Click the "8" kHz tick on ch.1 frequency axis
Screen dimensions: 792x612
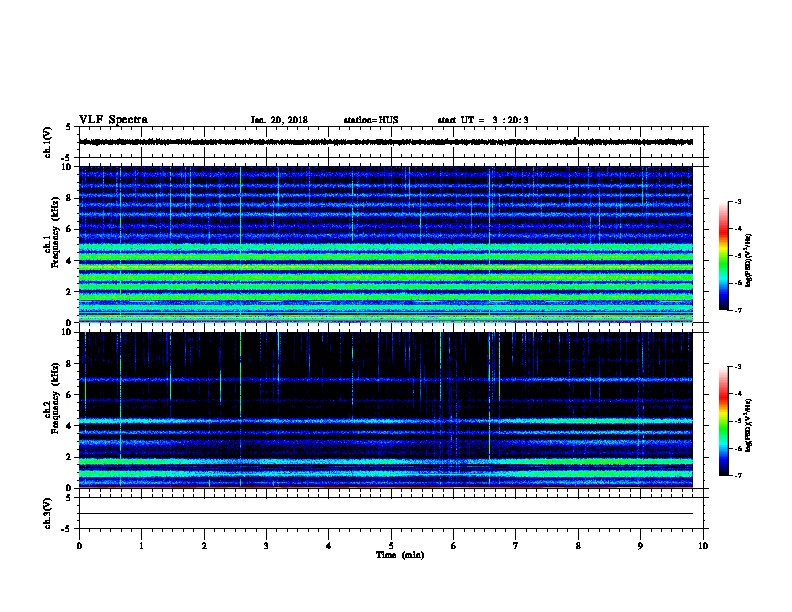pyautogui.click(x=70, y=198)
